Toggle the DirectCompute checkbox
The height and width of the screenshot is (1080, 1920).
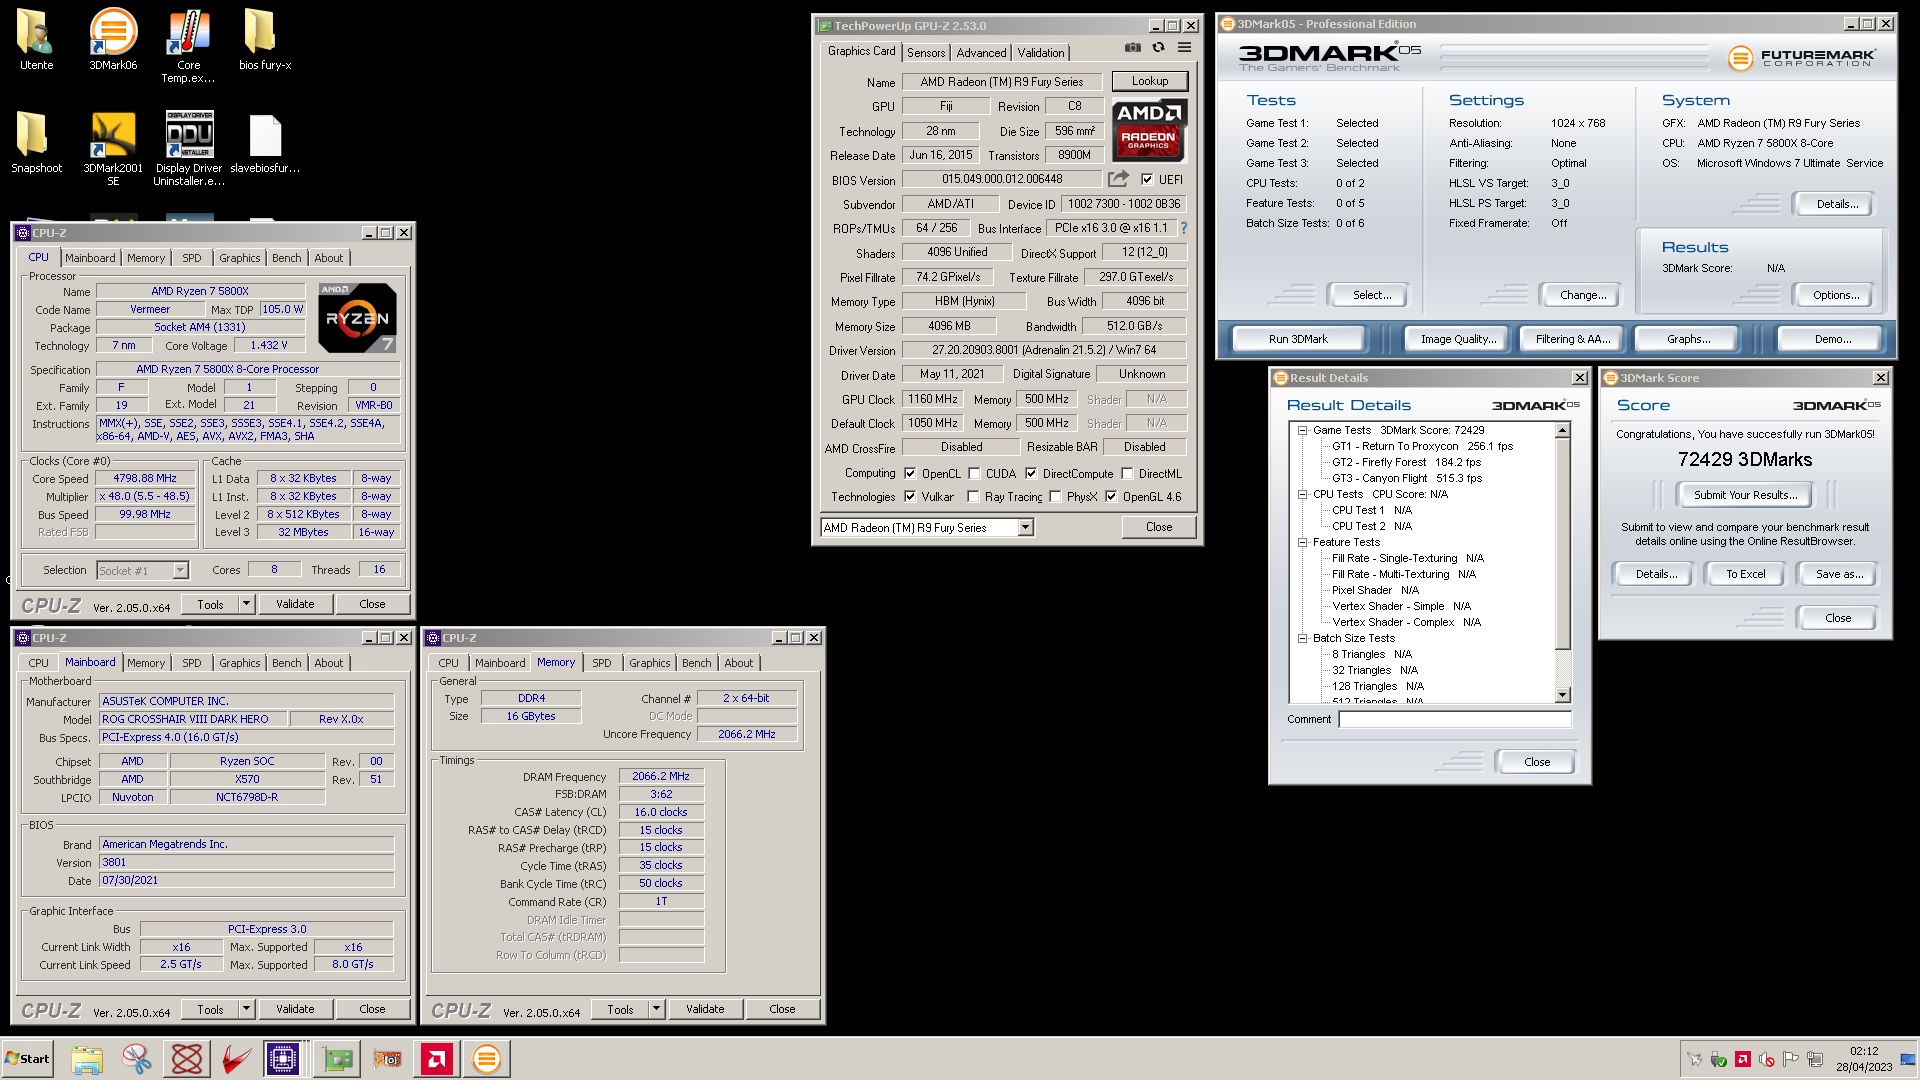pos(1031,474)
